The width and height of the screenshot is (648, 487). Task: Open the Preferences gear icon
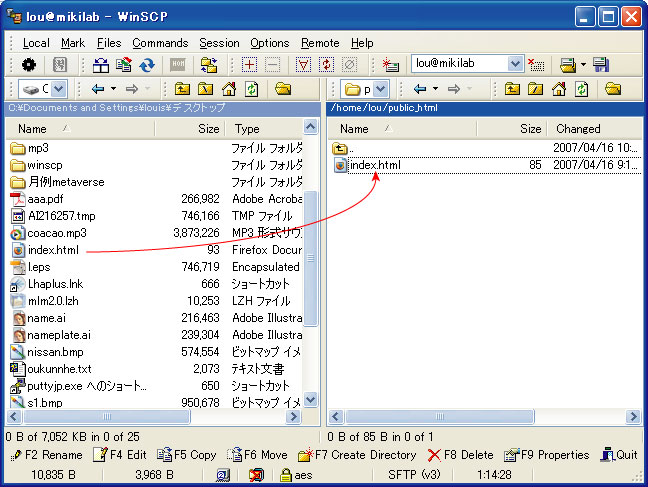click(29, 64)
